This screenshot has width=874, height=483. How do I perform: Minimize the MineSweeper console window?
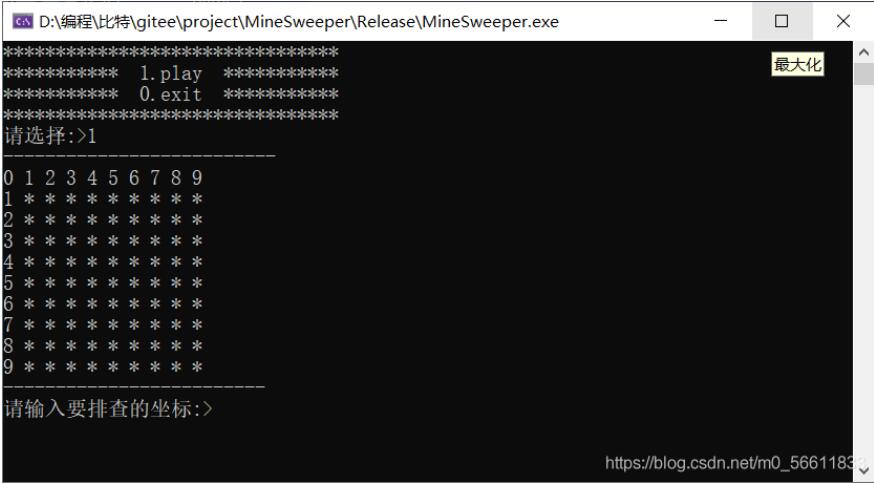(721, 21)
